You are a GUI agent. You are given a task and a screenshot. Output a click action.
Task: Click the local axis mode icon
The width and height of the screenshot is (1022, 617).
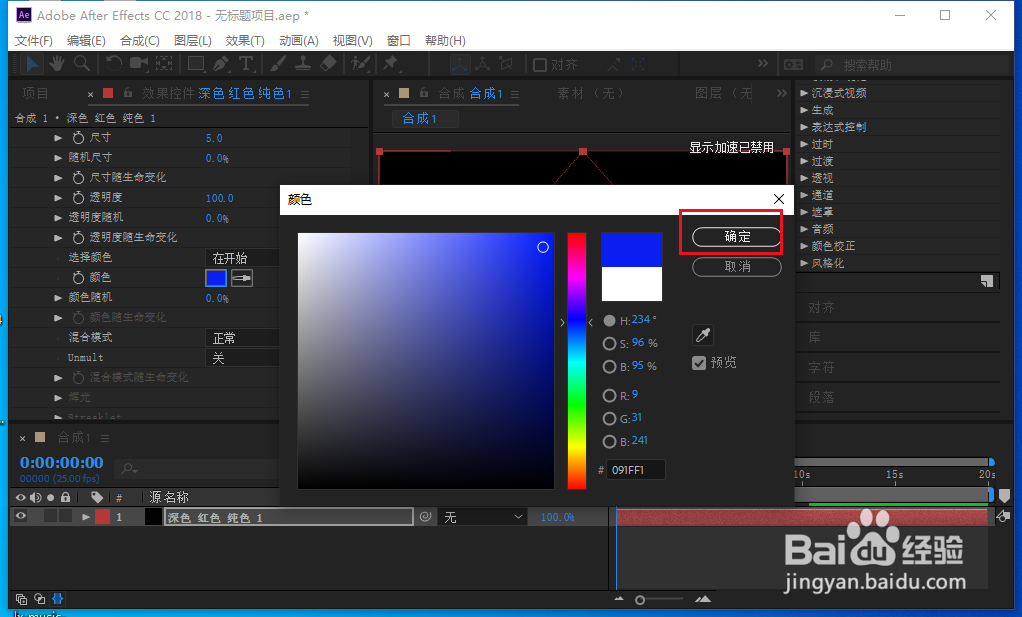point(460,64)
